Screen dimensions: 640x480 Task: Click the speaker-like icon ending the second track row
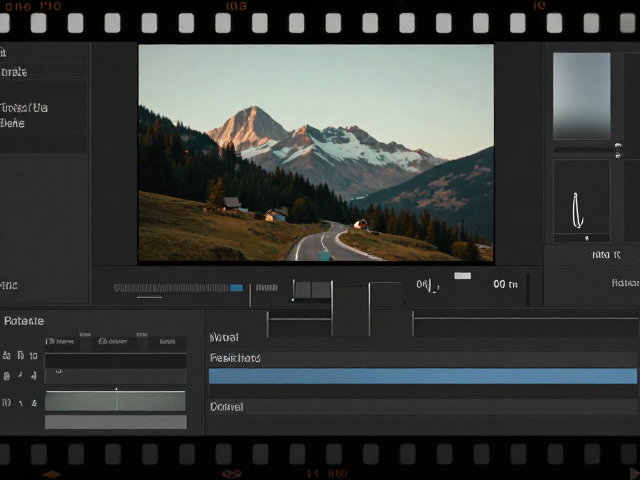pos(34,376)
